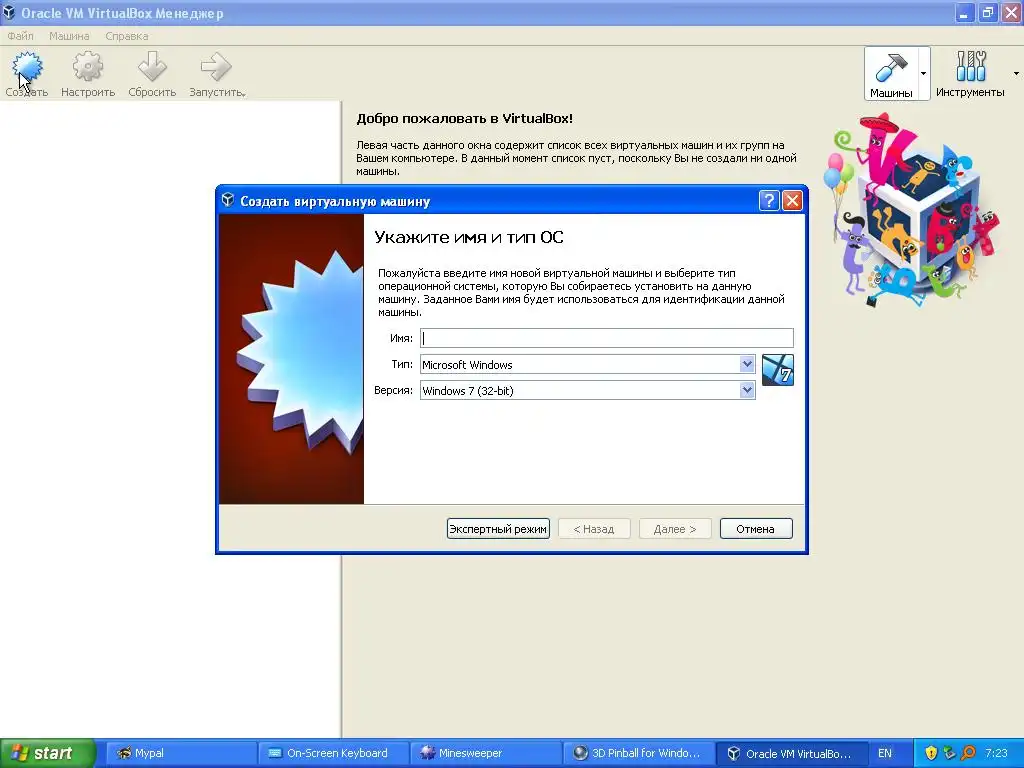Close the Создать виртуальную машину dialog
The width and height of the screenshot is (1024, 768).
click(792, 200)
